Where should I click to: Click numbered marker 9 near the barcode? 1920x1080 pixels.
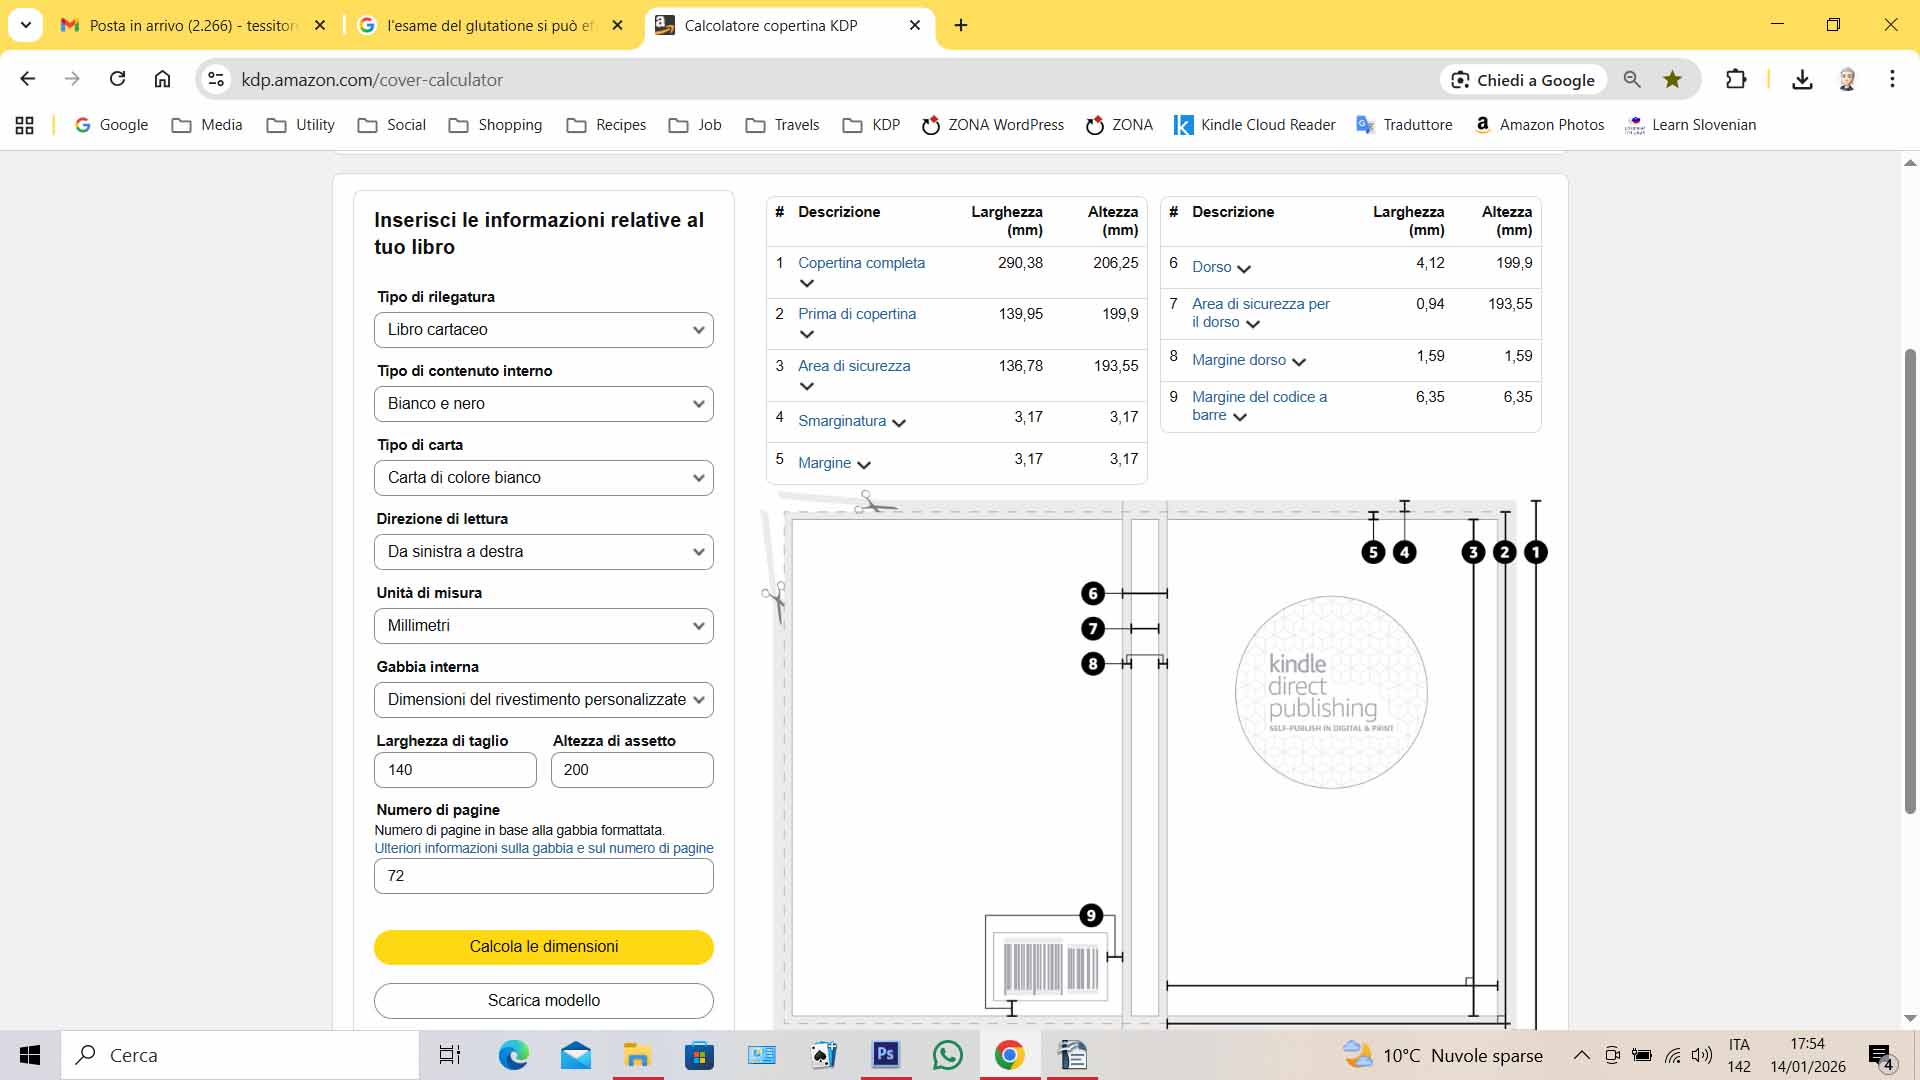[1091, 915]
